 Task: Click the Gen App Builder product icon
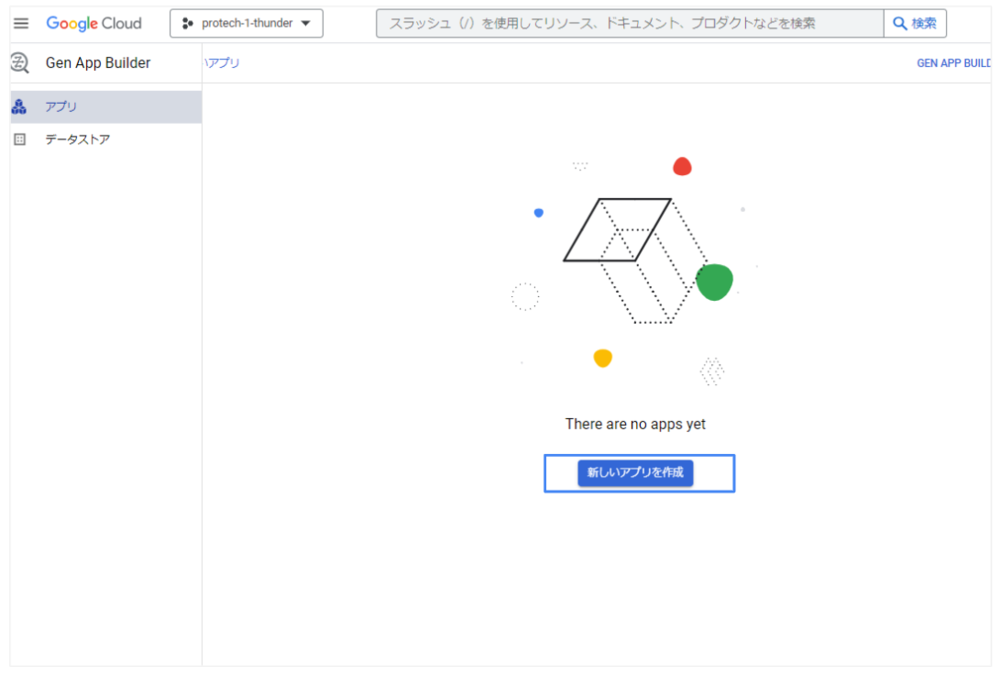19,63
